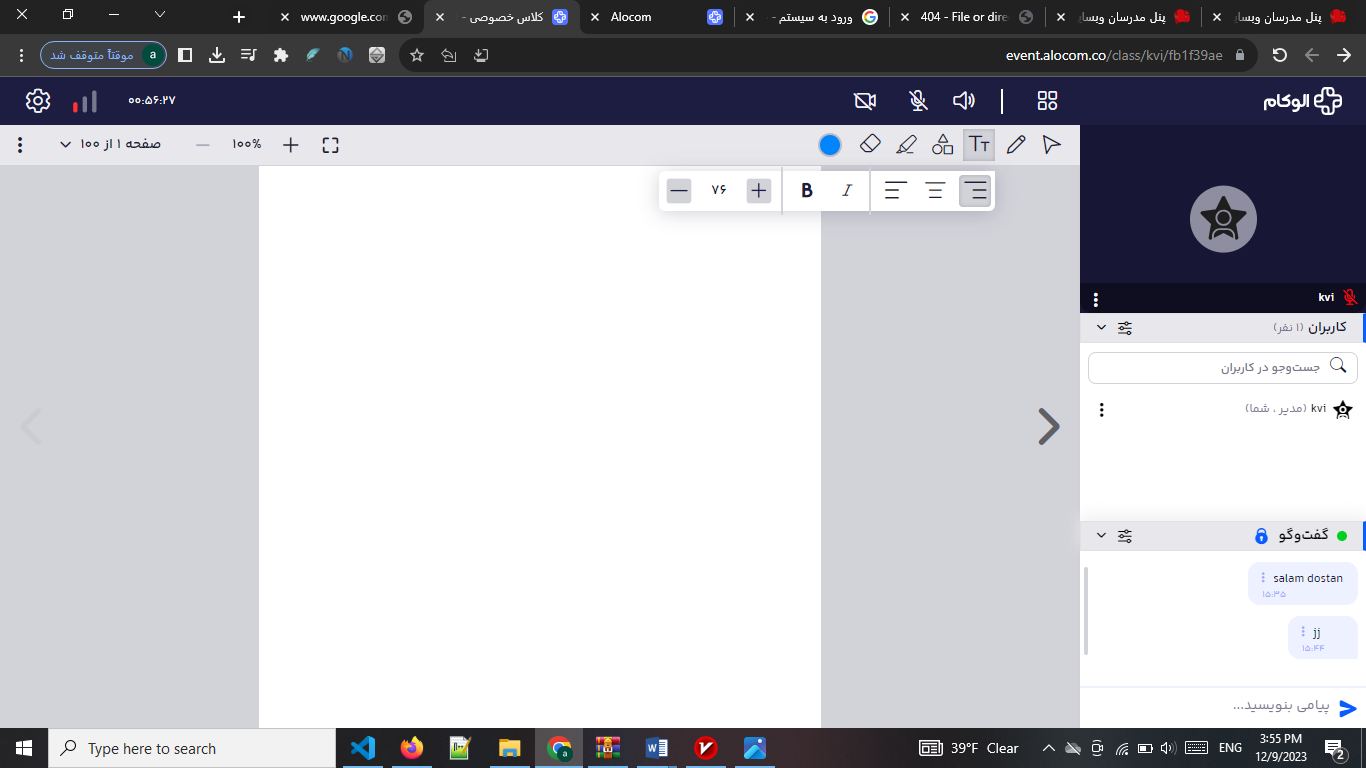The width and height of the screenshot is (1366, 768).
Task: Enter fullscreen whiteboard view
Action: [331, 145]
